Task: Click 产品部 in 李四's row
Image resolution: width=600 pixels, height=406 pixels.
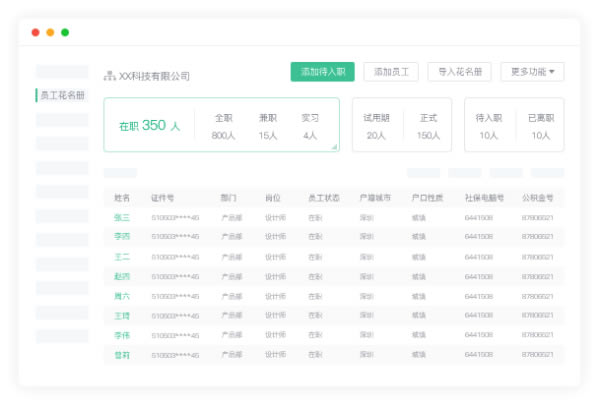Action: tap(232, 236)
